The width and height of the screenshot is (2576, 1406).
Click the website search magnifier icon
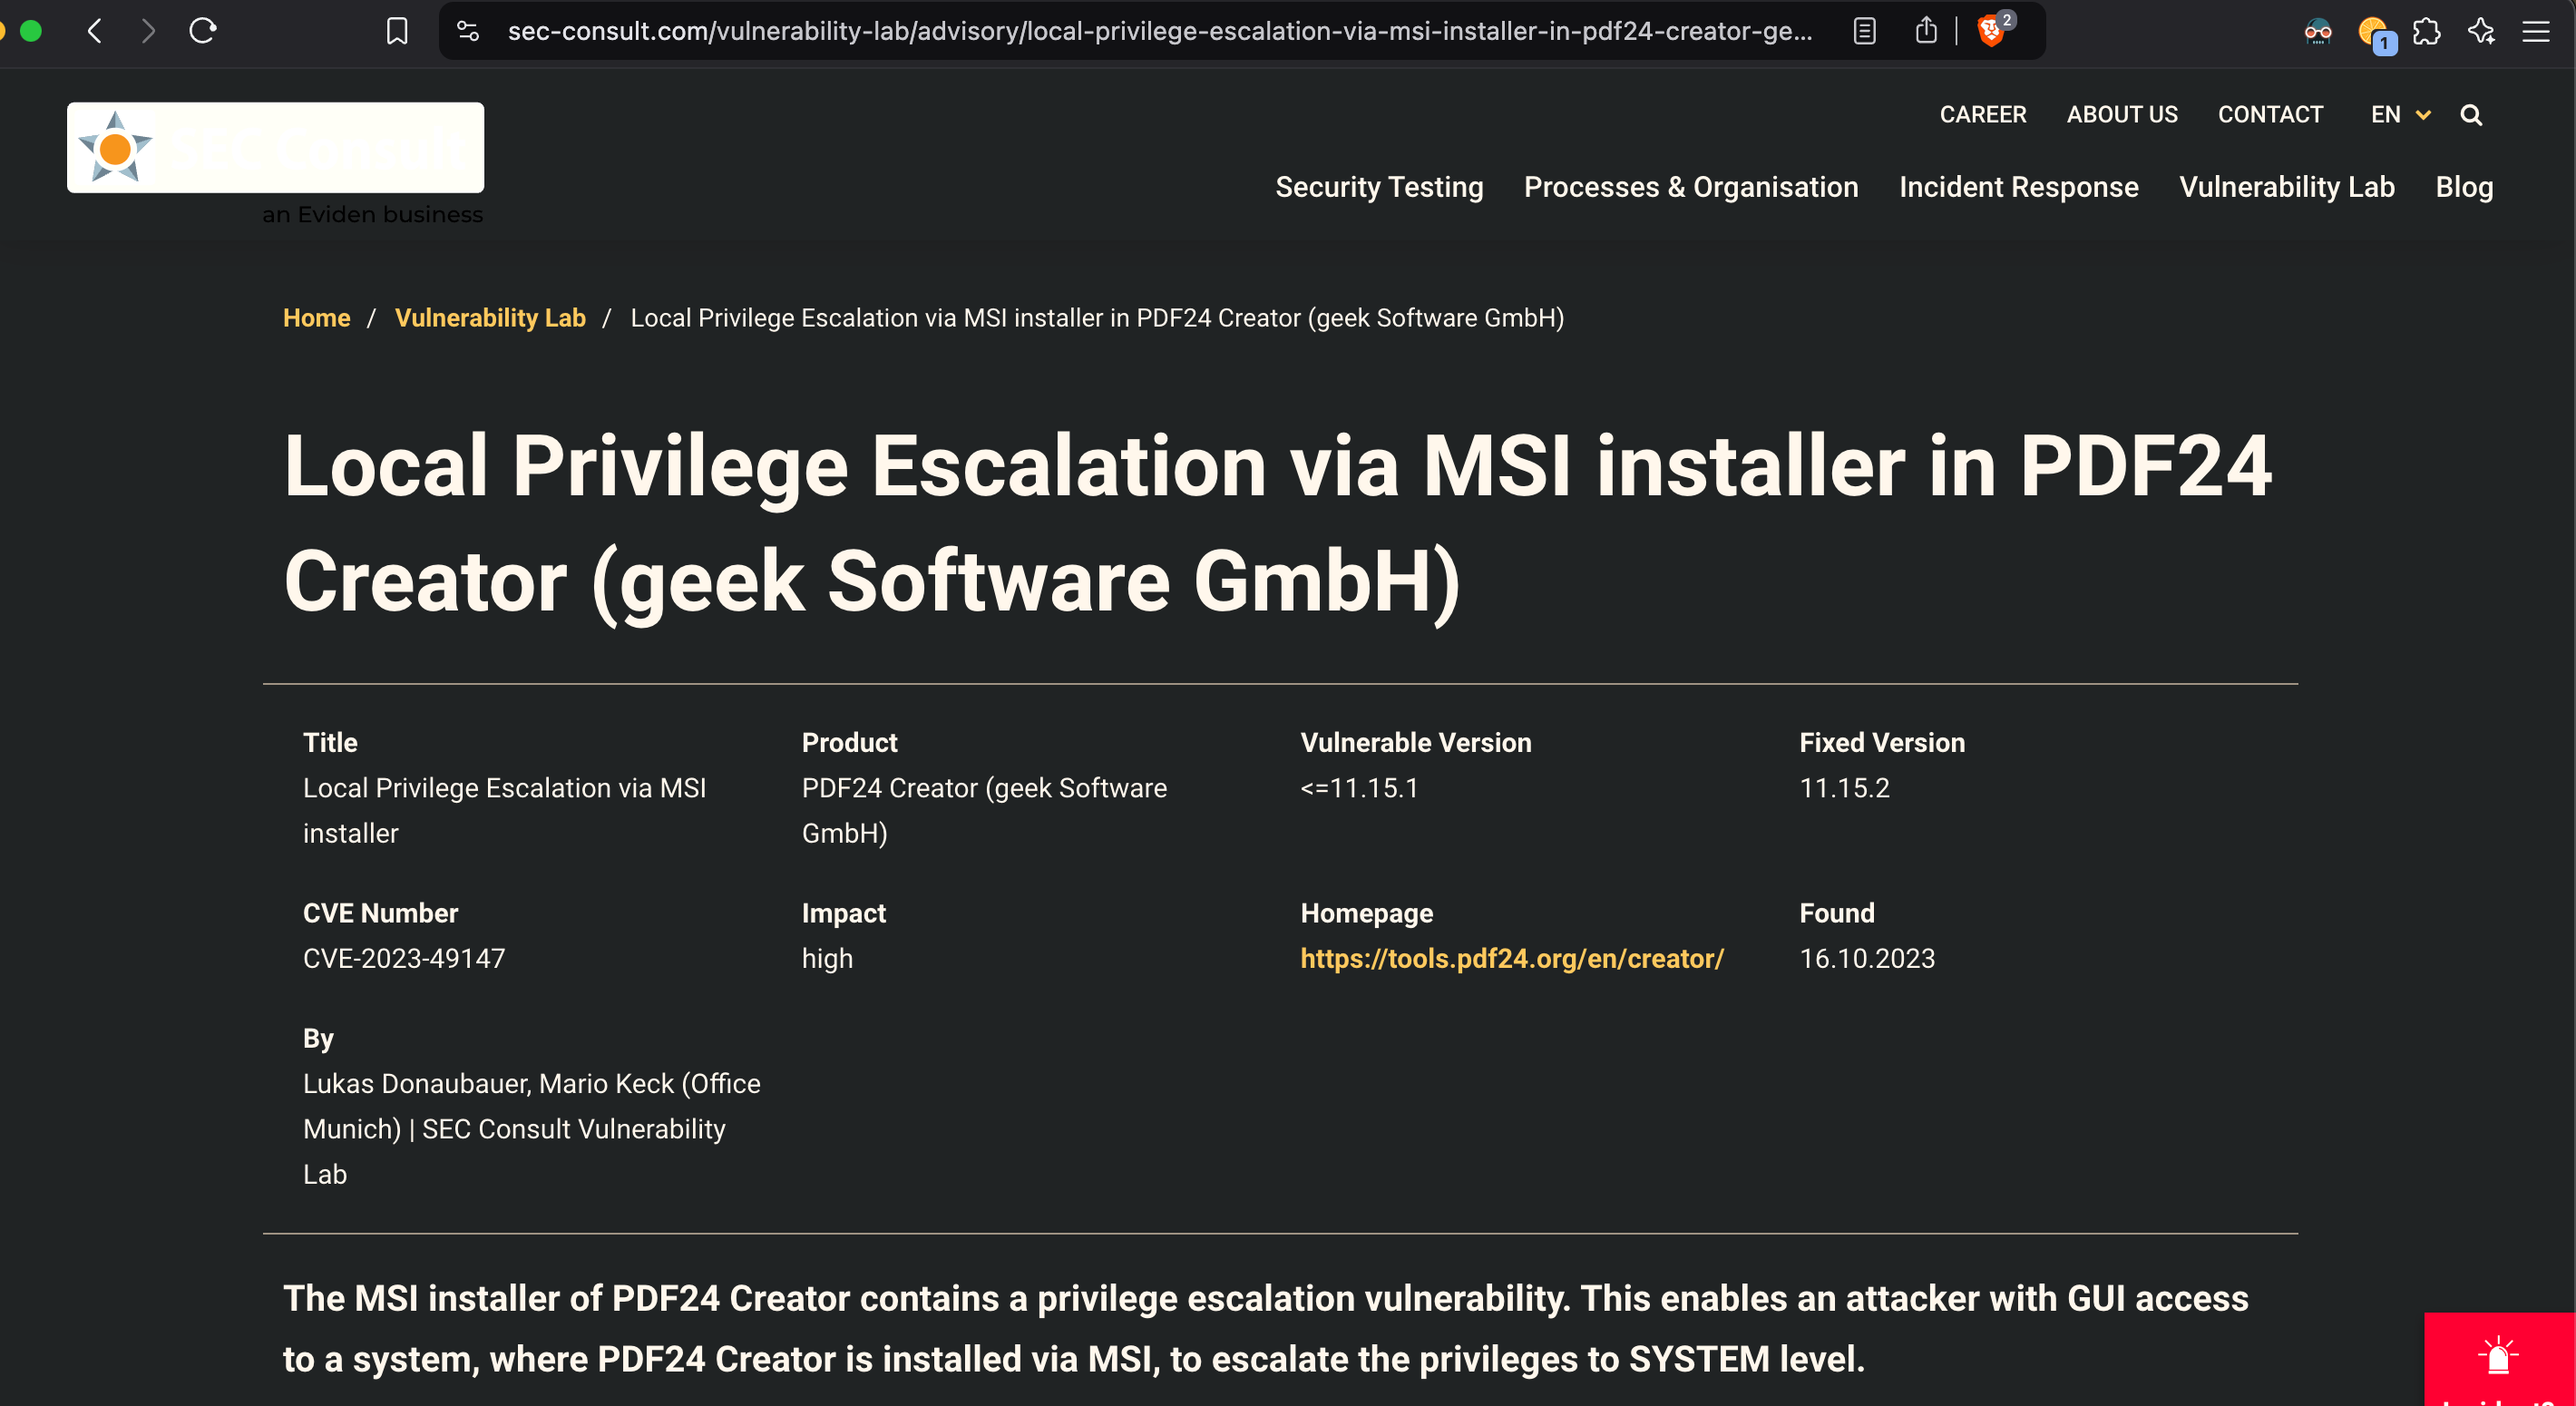point(2471,115)
